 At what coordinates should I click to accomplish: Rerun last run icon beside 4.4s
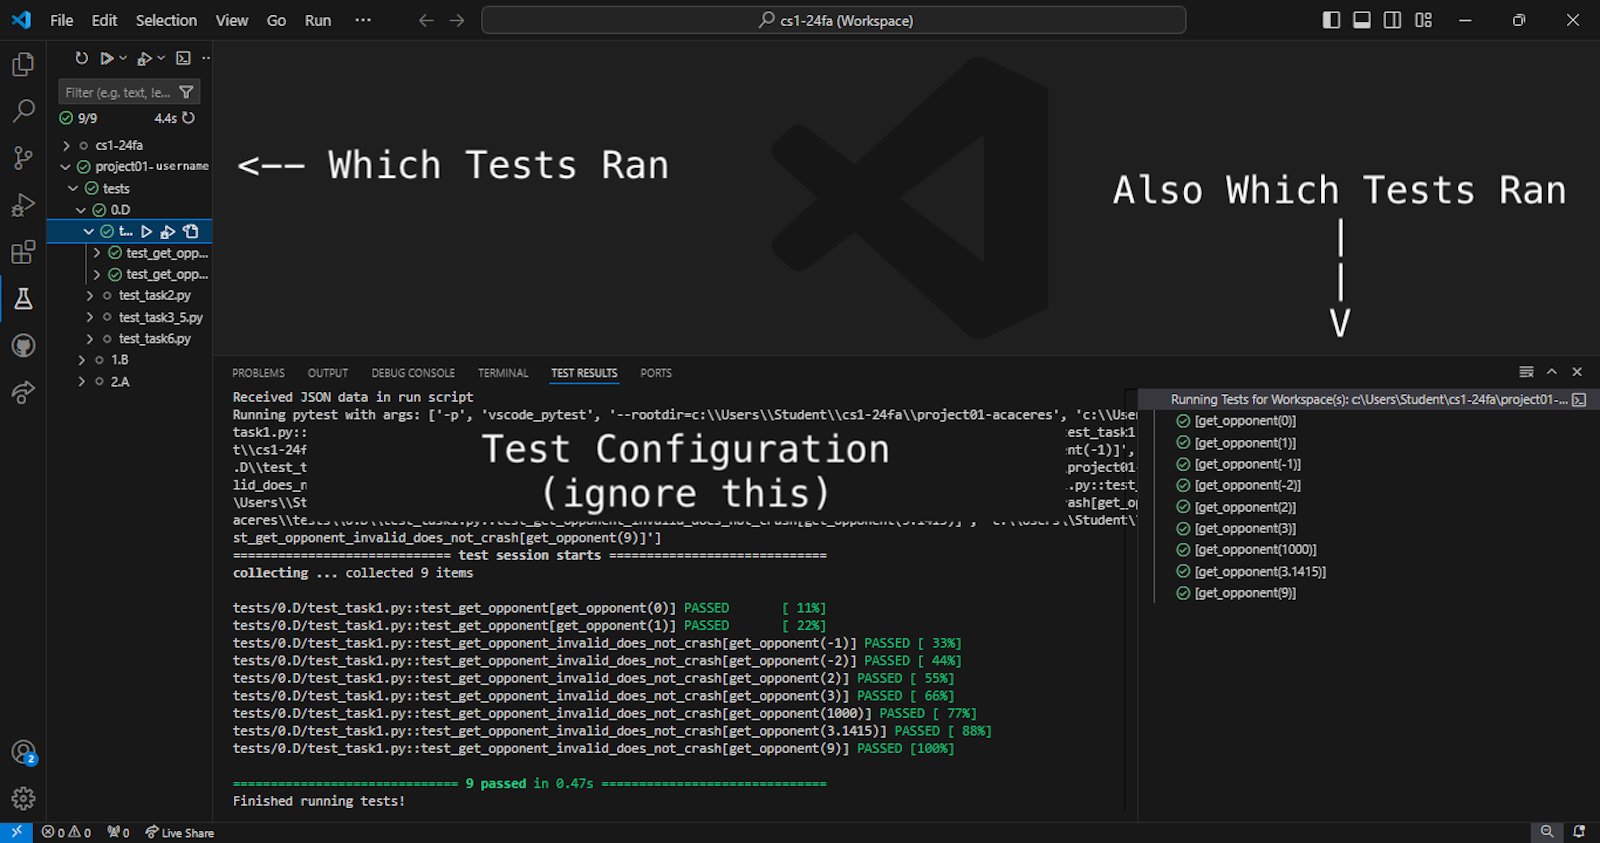pyautogui.click(x=188, y=118)
